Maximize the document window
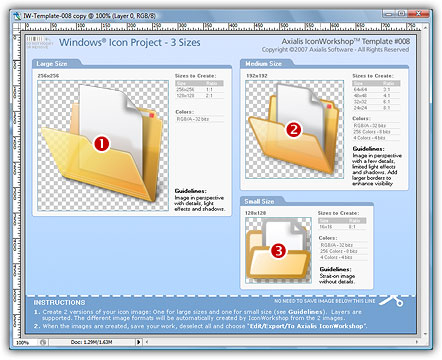Image resolution: width=442 pixels, height=360 pixels. coord(401,14)
